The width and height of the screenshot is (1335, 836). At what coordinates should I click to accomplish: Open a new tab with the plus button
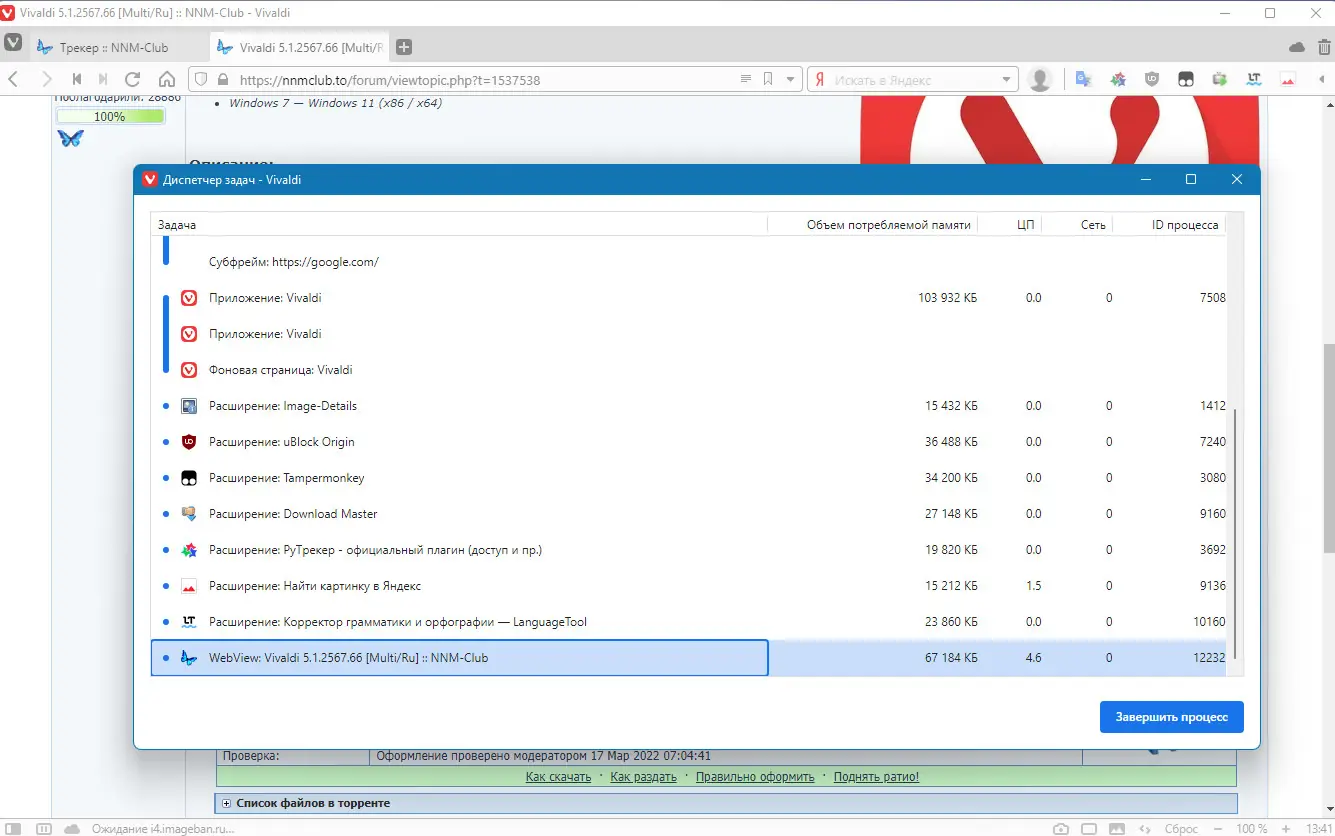pos(404,47)
